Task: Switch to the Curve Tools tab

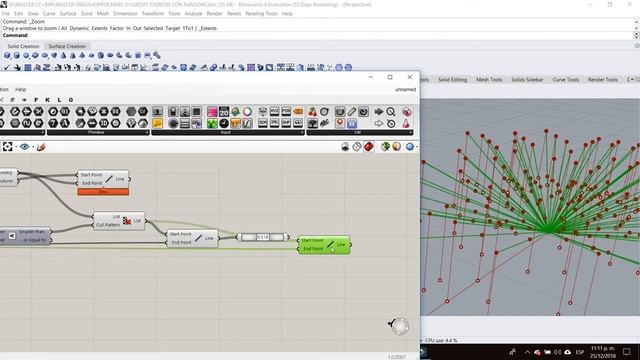Action: (x=566, y=80)
